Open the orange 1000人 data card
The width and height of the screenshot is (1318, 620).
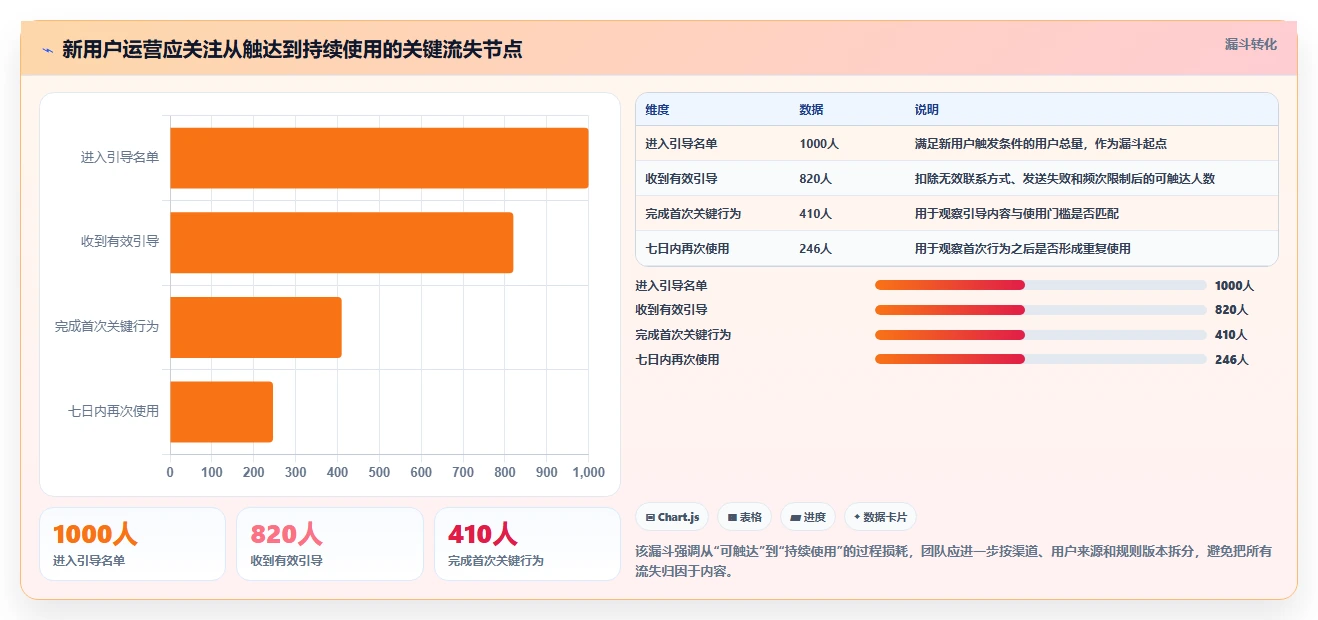coord(132,544)
